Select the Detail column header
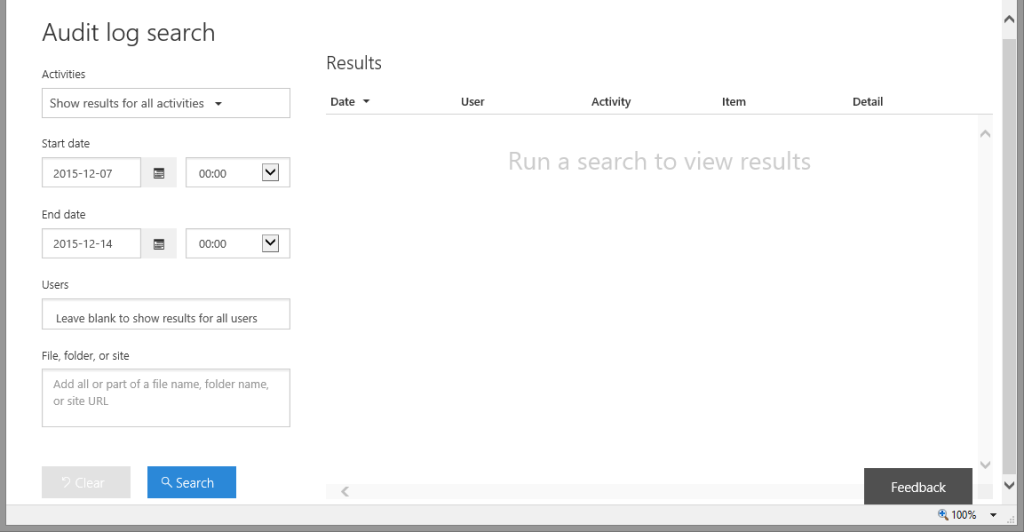The image size is (1024, 532). [x=867, y=102]
